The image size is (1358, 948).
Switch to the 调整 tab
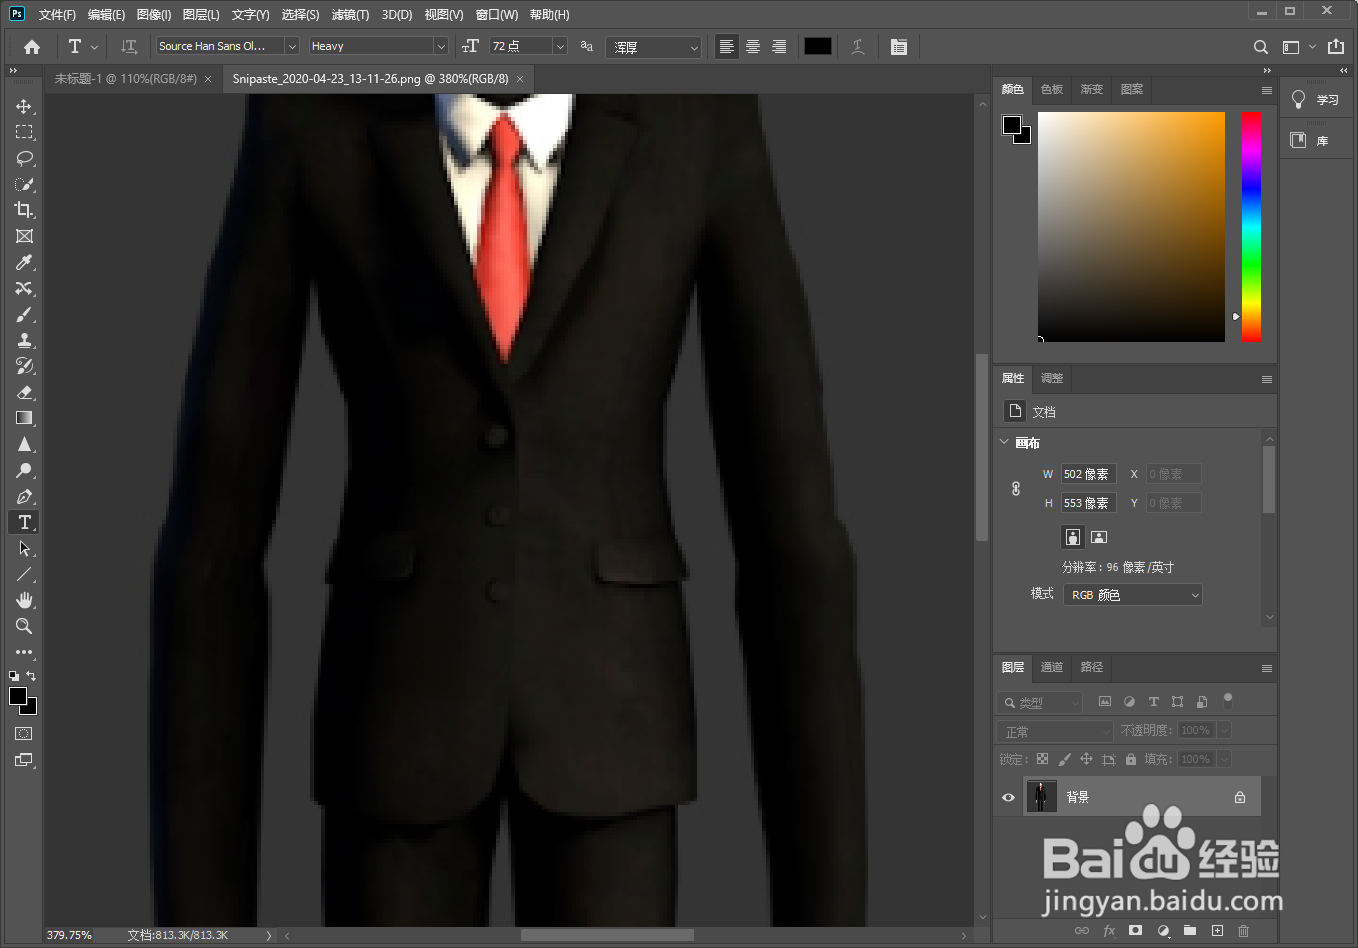point(1052,378)
